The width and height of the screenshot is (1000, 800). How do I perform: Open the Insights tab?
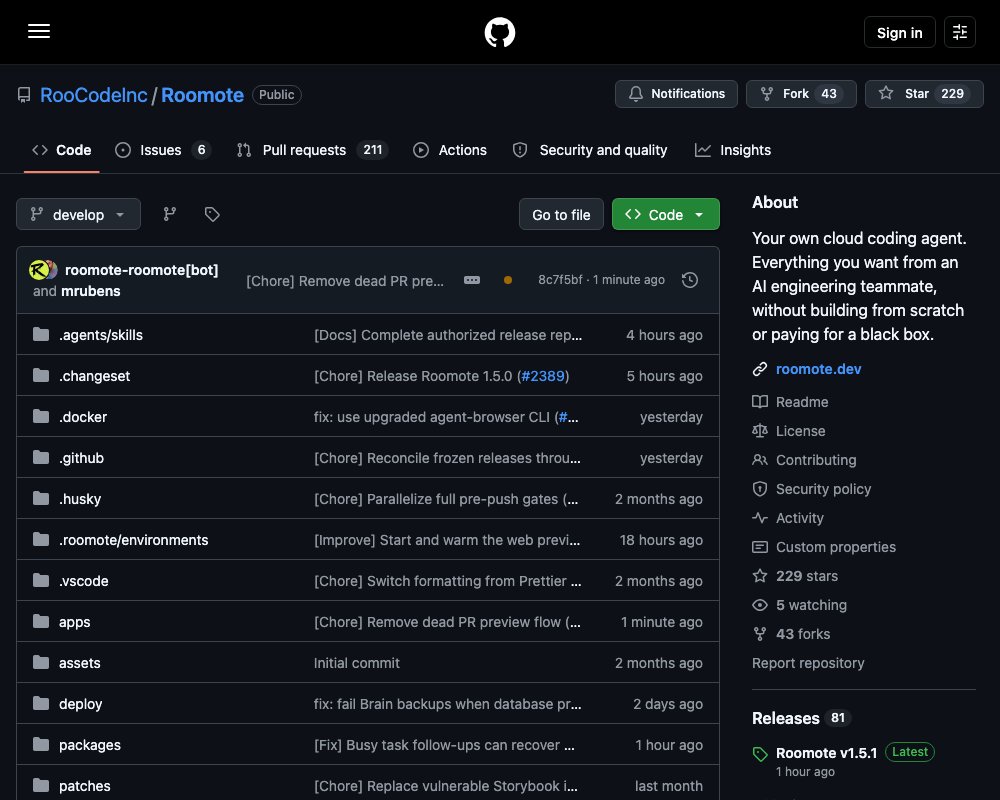coord(733,150)
